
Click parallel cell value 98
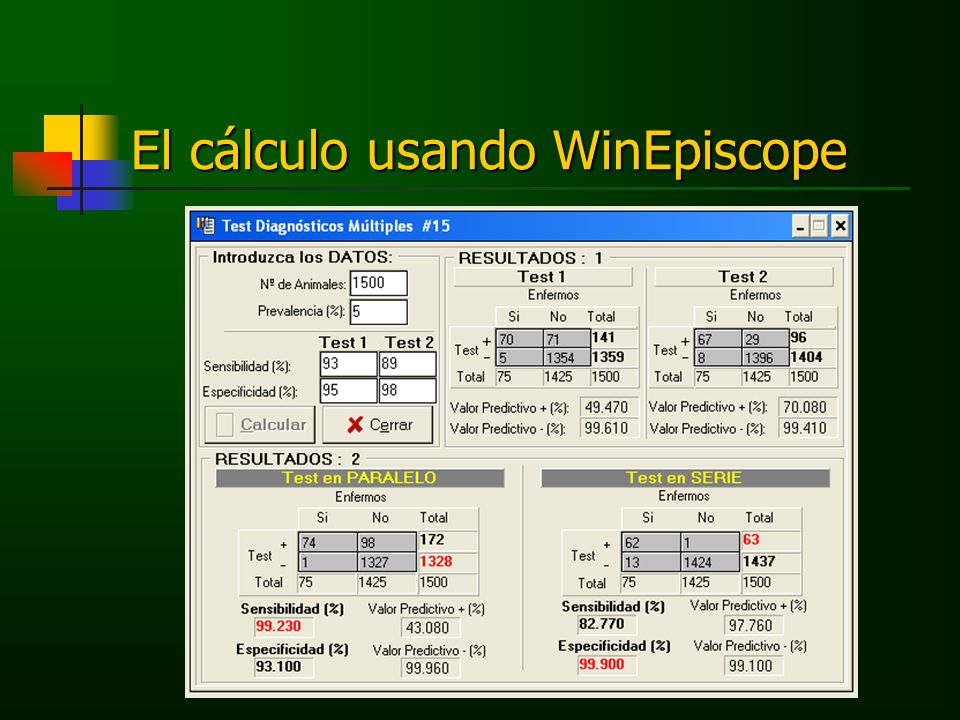(x=387, y=542)
